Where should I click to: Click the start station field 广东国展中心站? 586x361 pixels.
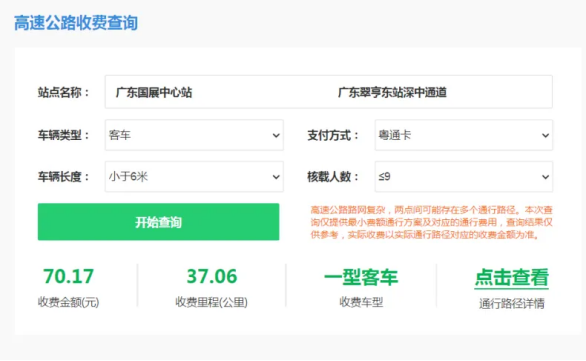154,92
